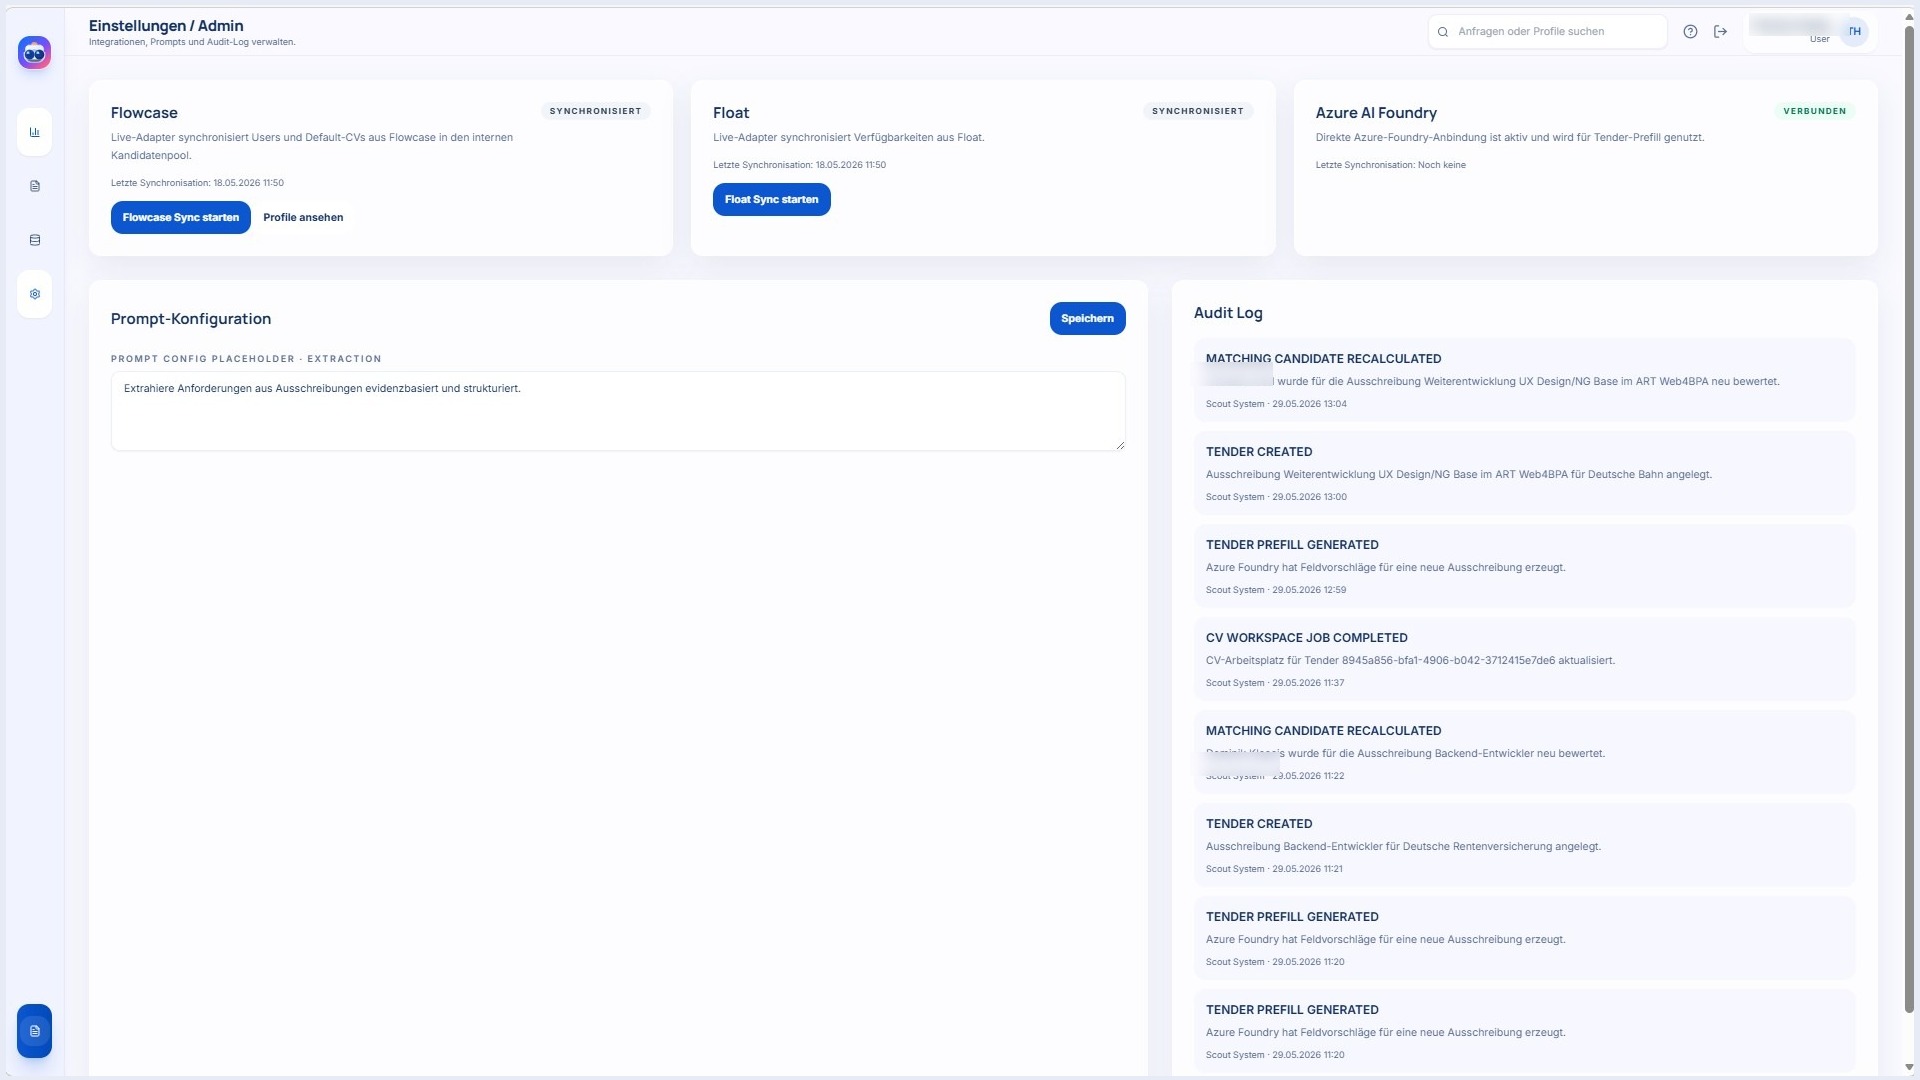
Task: Click the Prompt-Konfiguration heading
Action: click(x=191, y=319)
